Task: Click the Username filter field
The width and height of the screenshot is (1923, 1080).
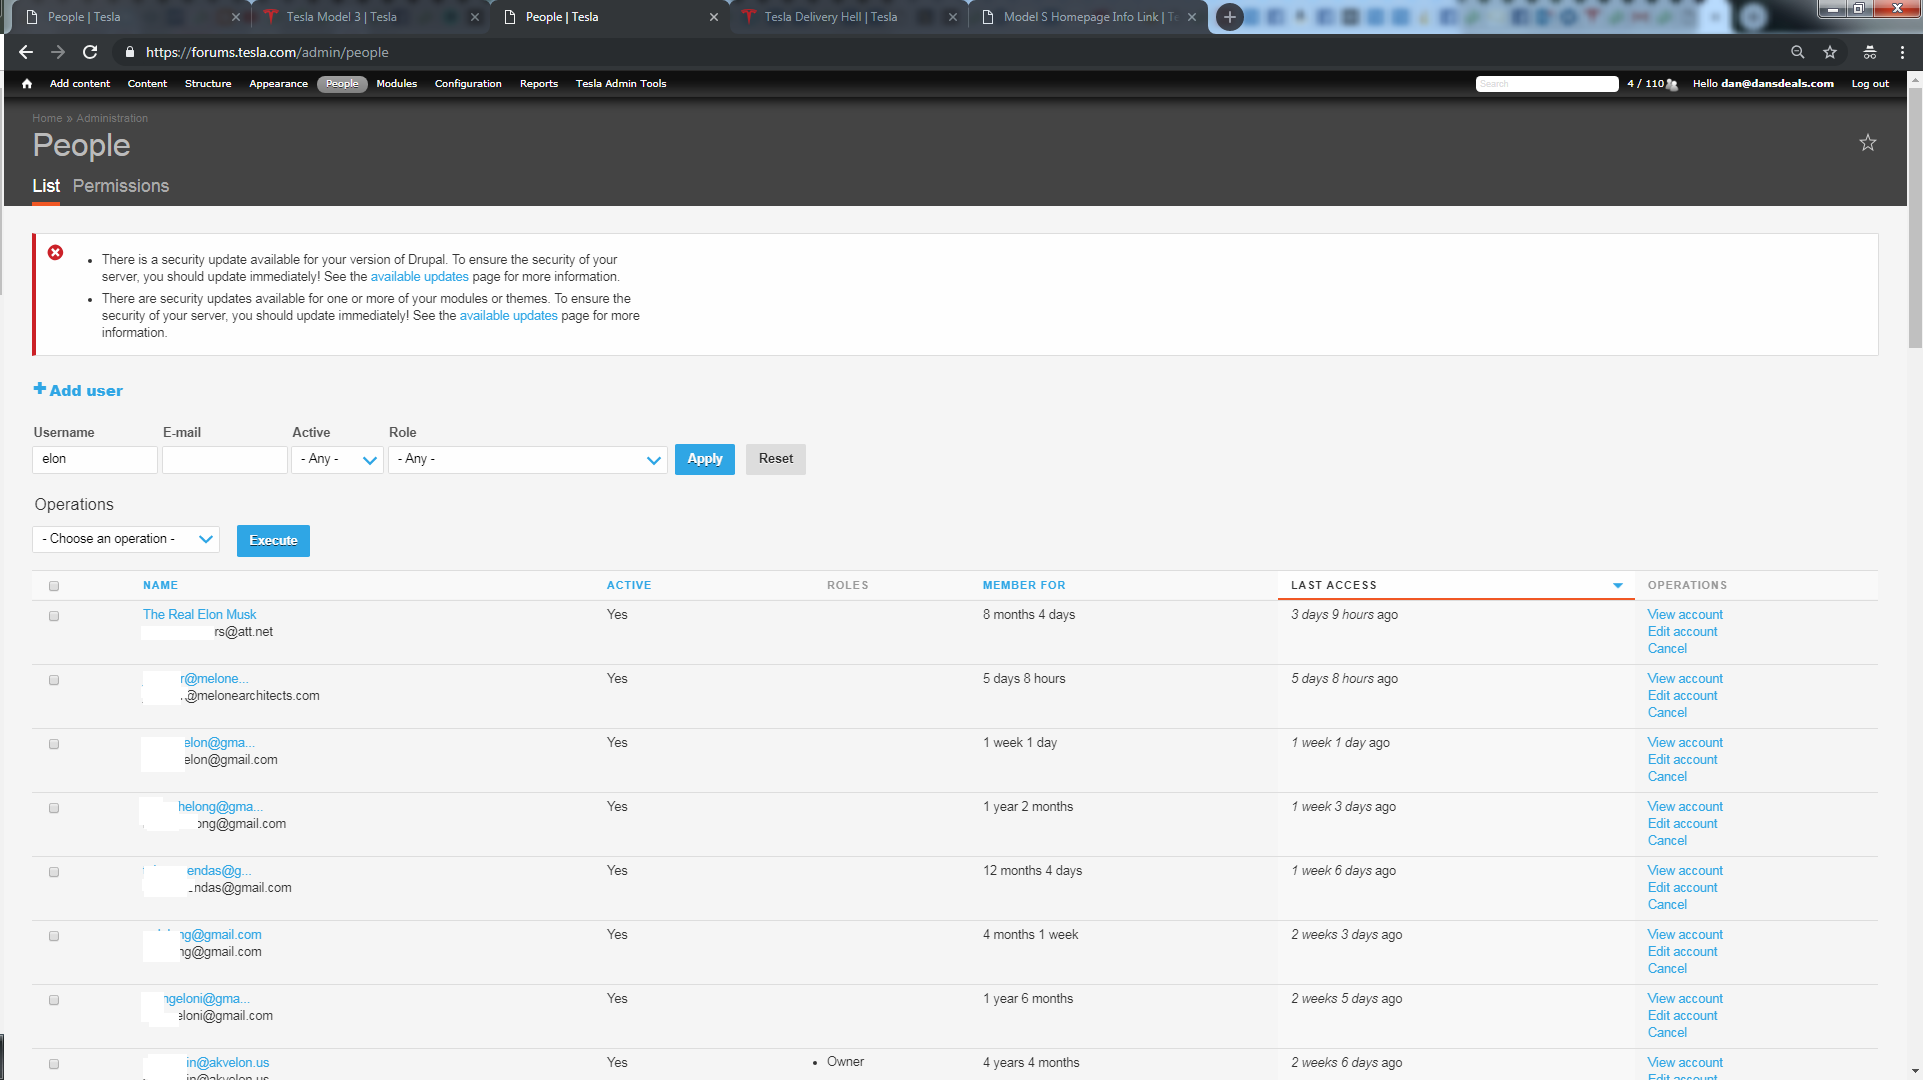Action: pyautogui.click(x=95, y=459)
